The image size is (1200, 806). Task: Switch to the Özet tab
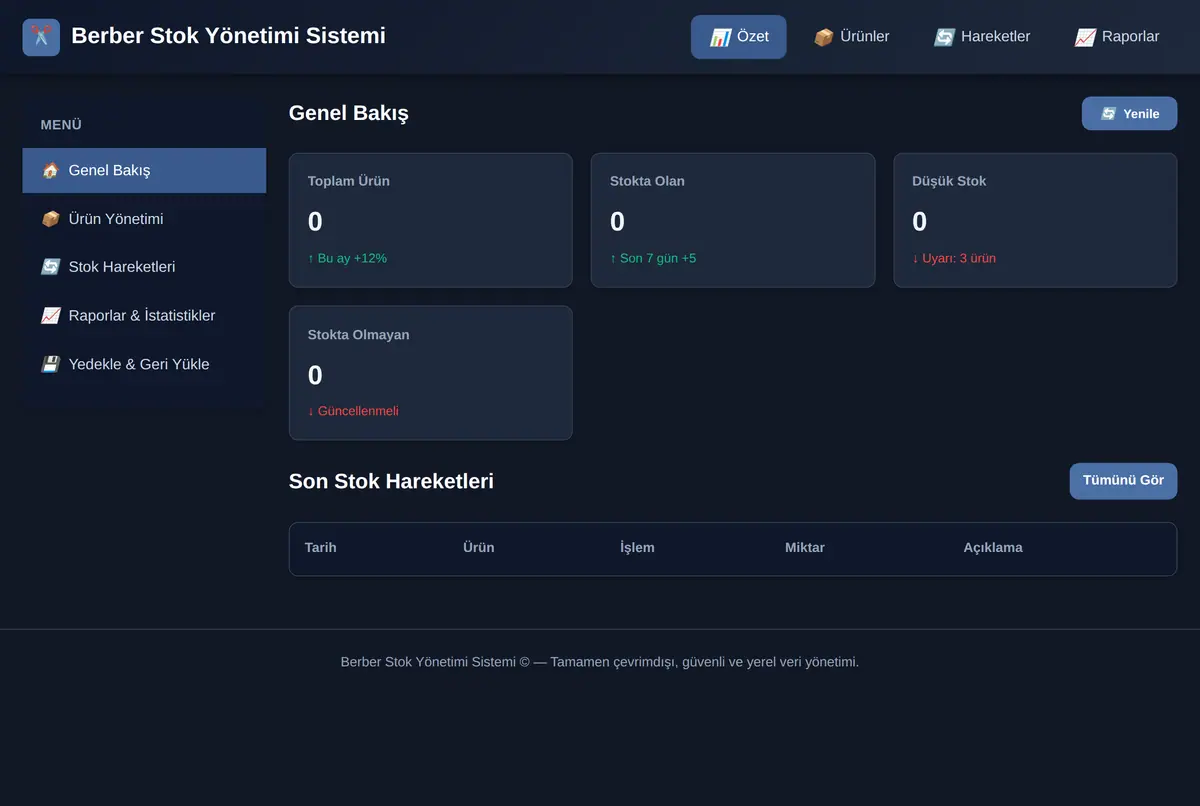click(739, 37)
